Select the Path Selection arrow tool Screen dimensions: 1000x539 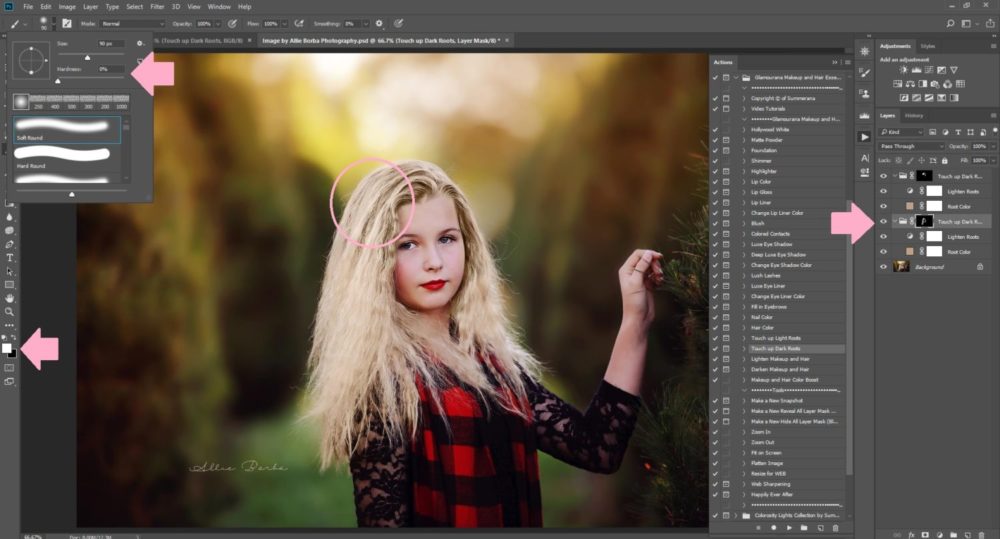tap(10, 271)
